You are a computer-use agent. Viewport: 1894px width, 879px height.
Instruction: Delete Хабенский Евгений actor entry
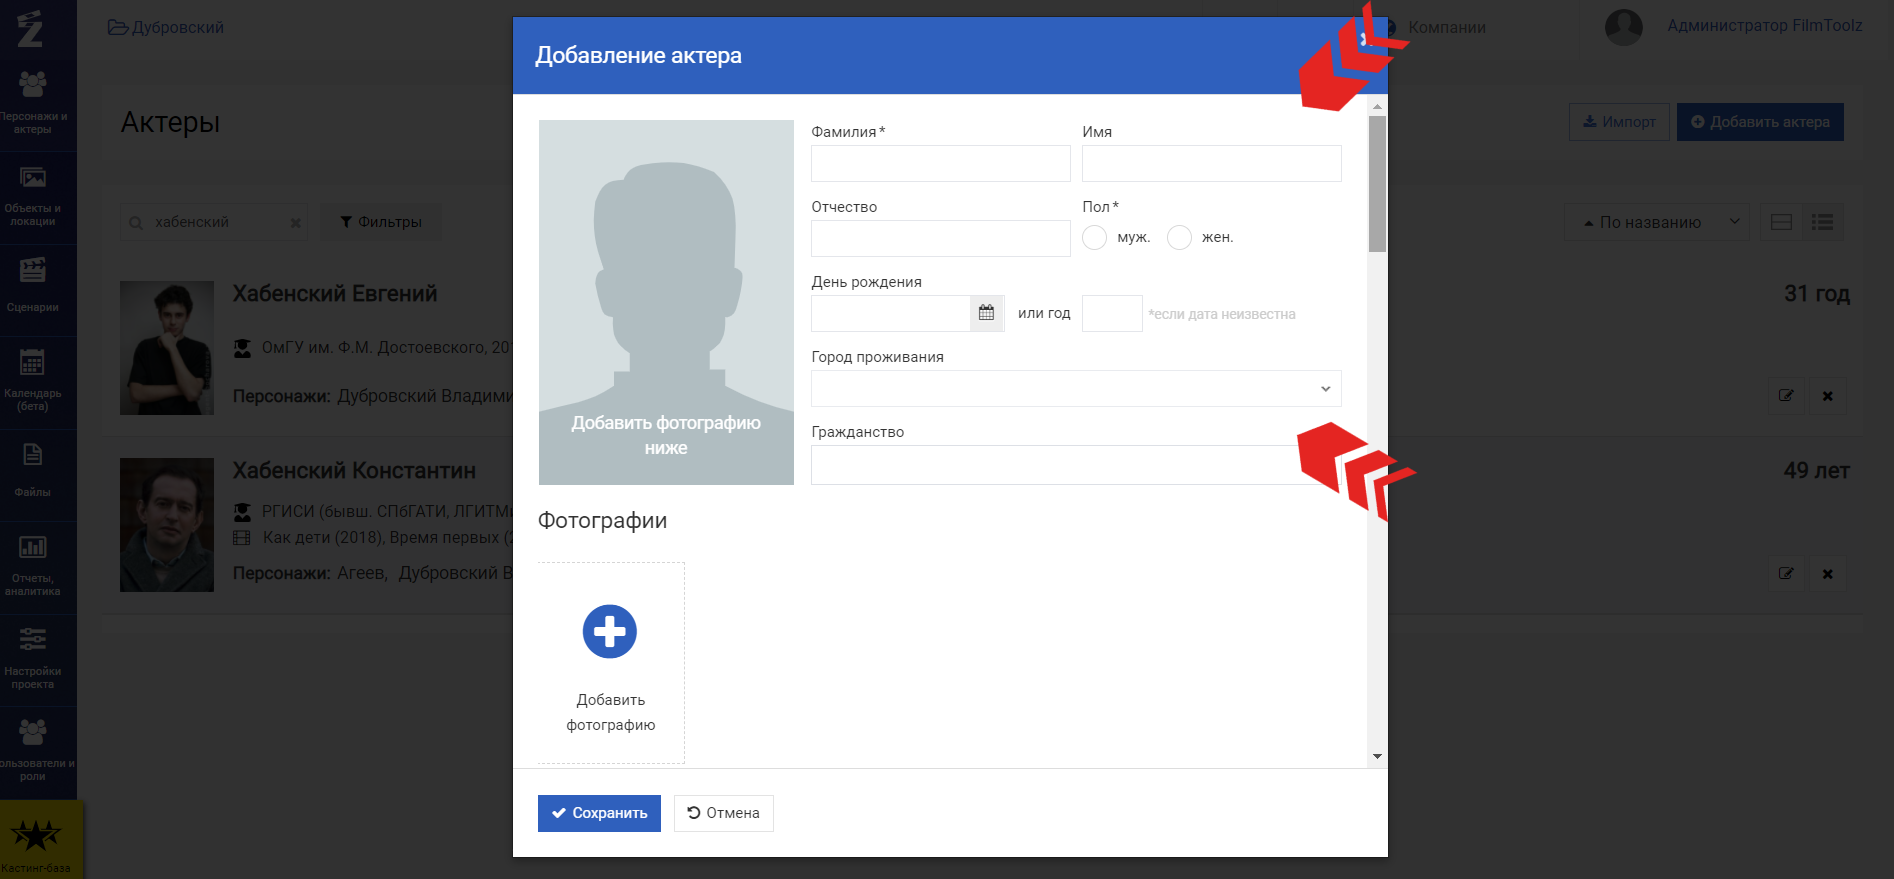click(x=1827, y=396)
